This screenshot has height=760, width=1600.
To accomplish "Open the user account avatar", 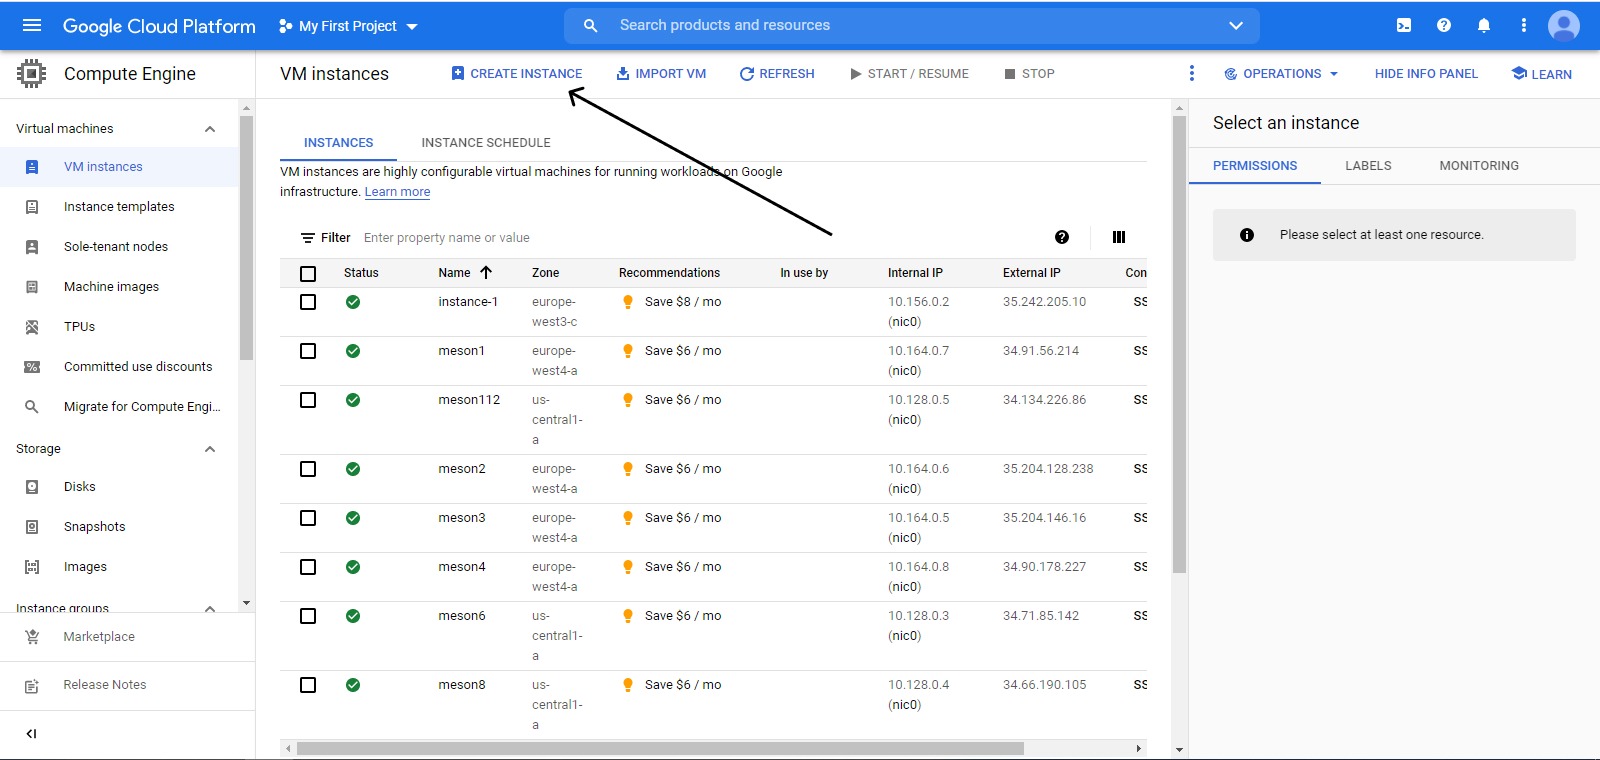I will pyautogui.click(x=1564, y=25).
